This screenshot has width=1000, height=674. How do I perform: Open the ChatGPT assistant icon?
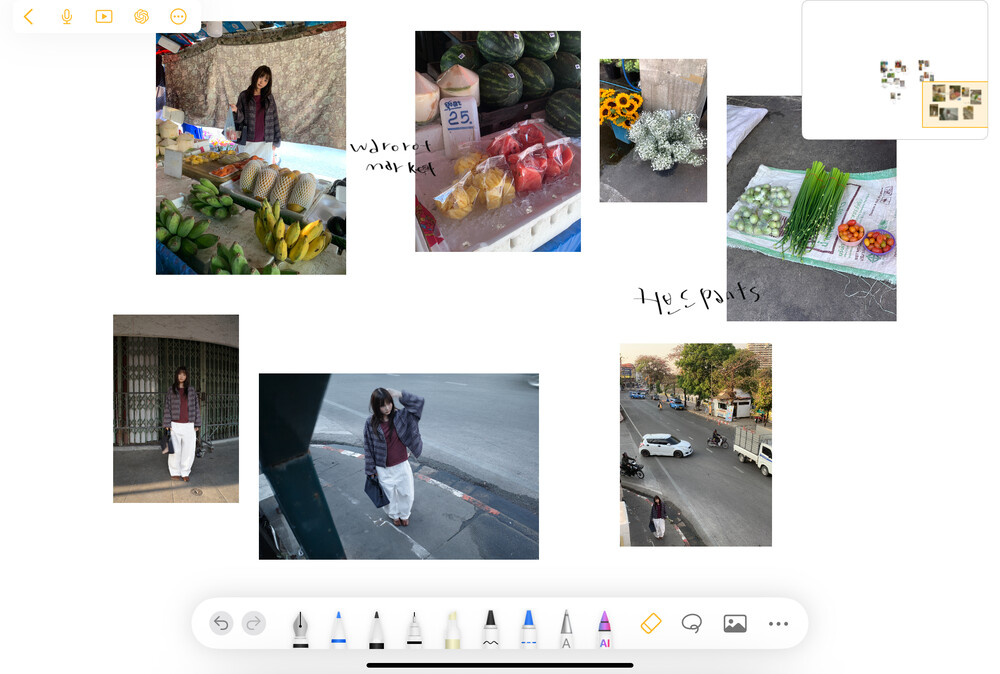click(141, 17)
